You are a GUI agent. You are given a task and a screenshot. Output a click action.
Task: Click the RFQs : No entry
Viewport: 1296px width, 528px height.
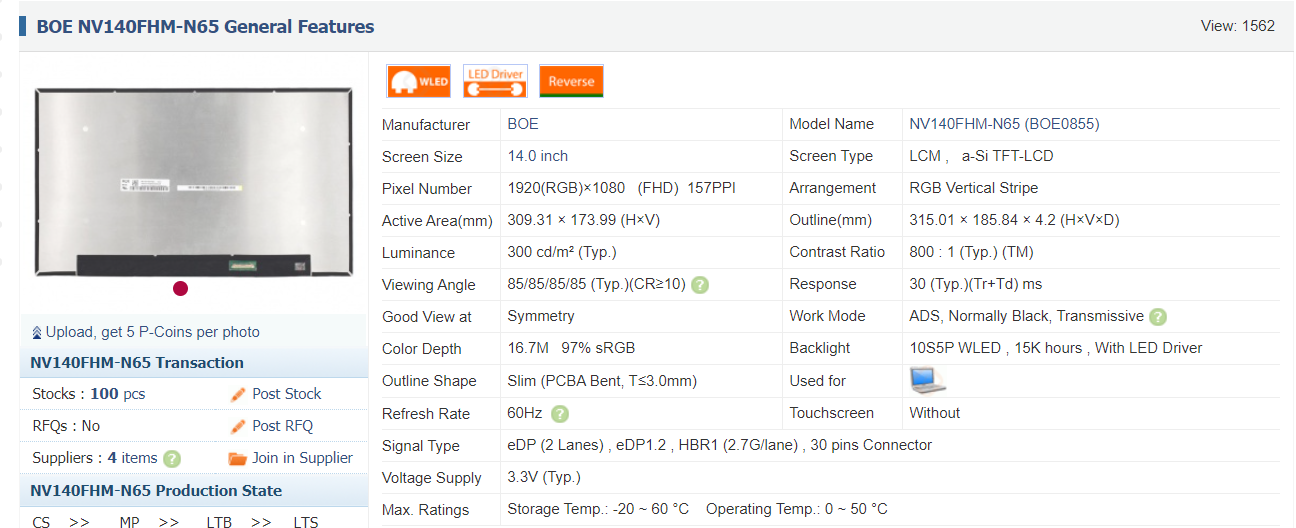coord(66,426)
